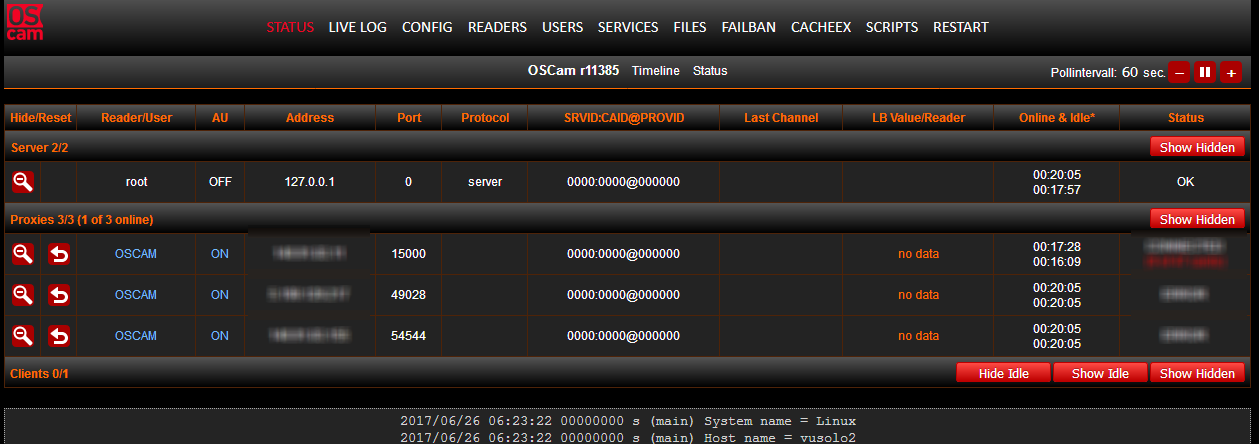Restart the reader on port 49028
This screenshot has height=444, width=1260.
59,295
